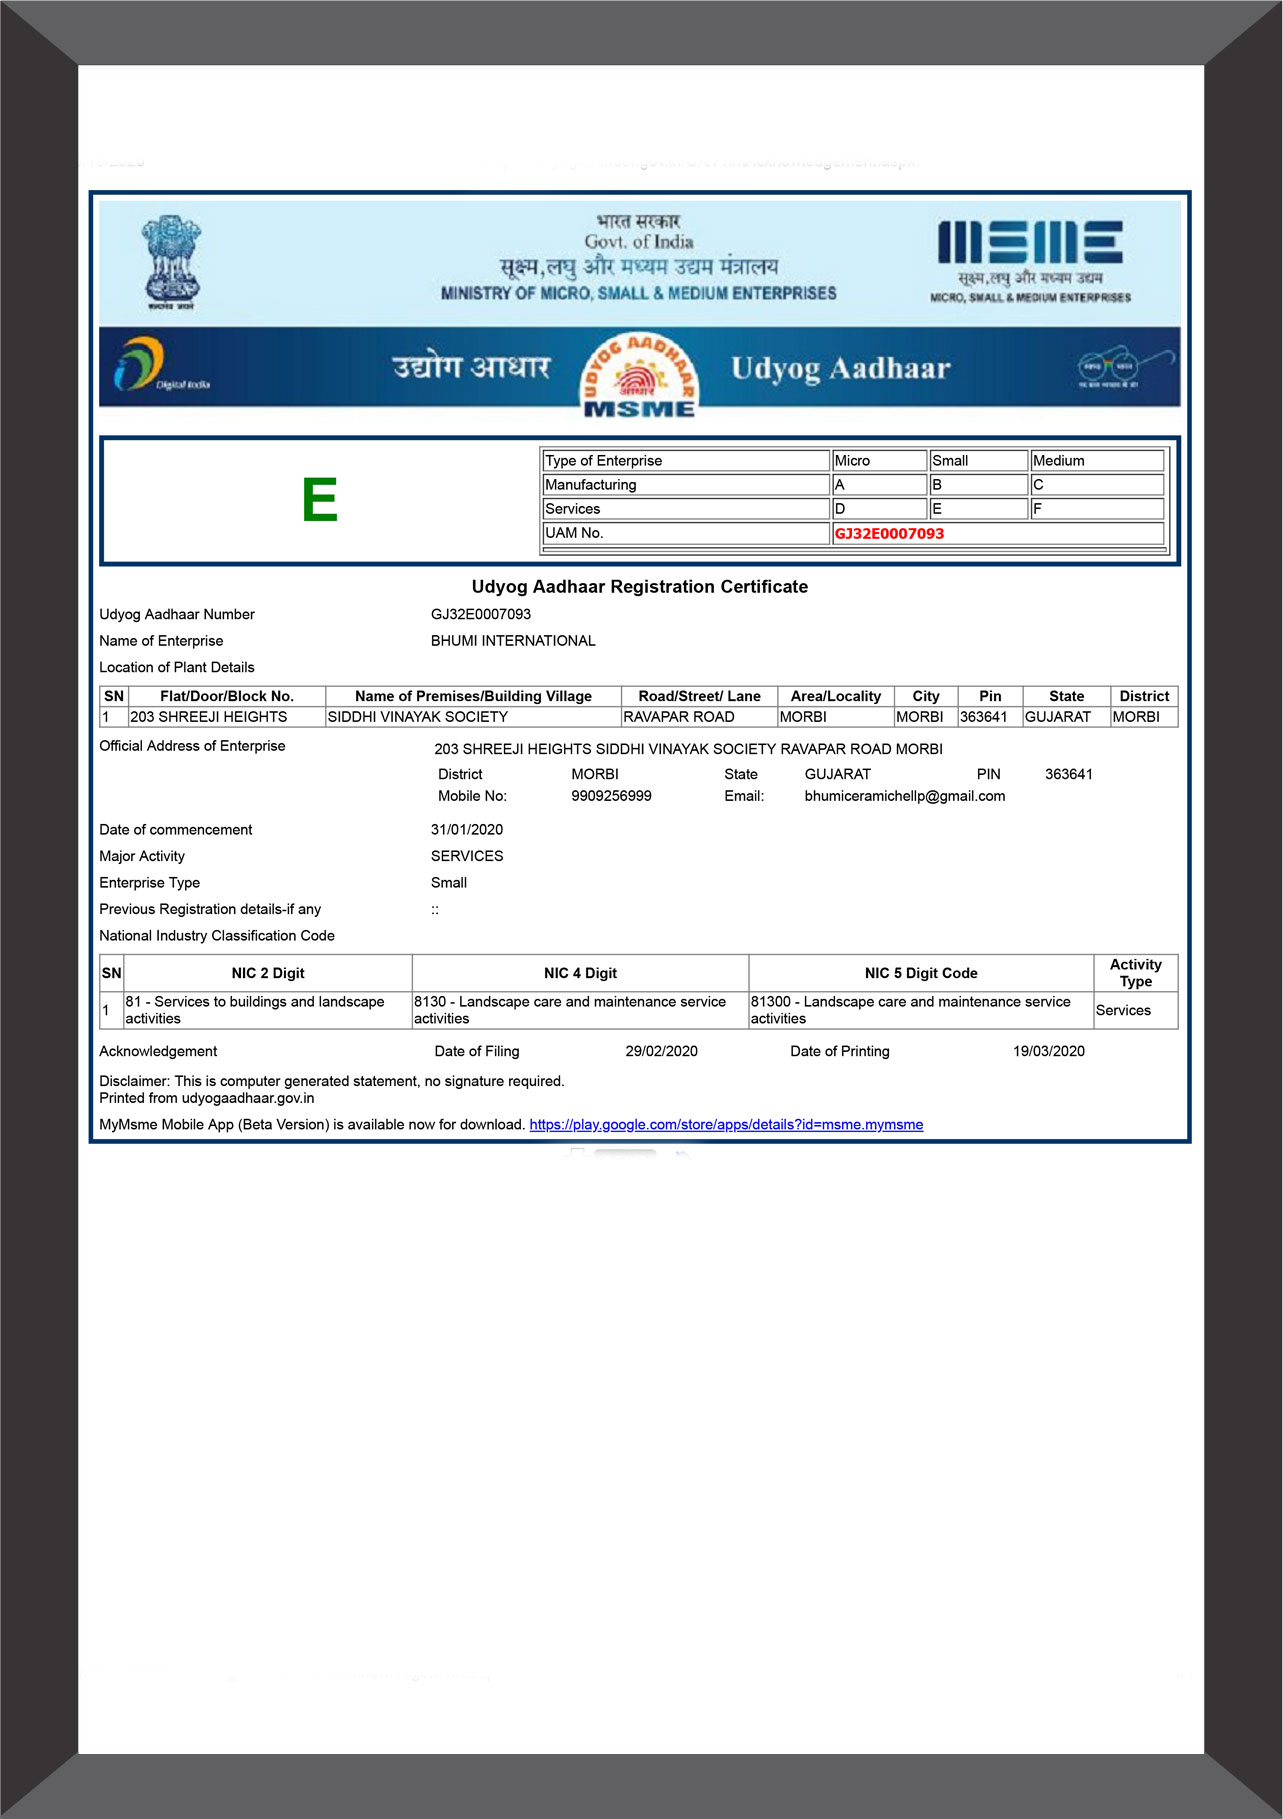The image size is (1283, 1819).
Task: Click the 'NIC 5 Digit Code' column header
Action: pos(921,973)
